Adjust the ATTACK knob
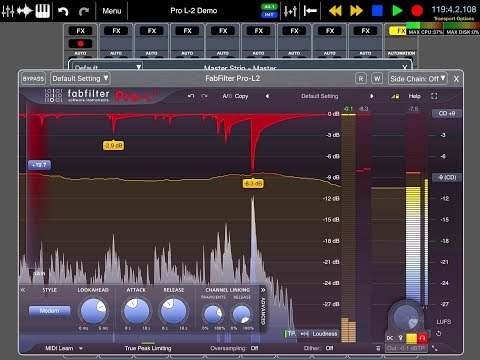This screenshot has width=480, height=360. coord(136,311)
